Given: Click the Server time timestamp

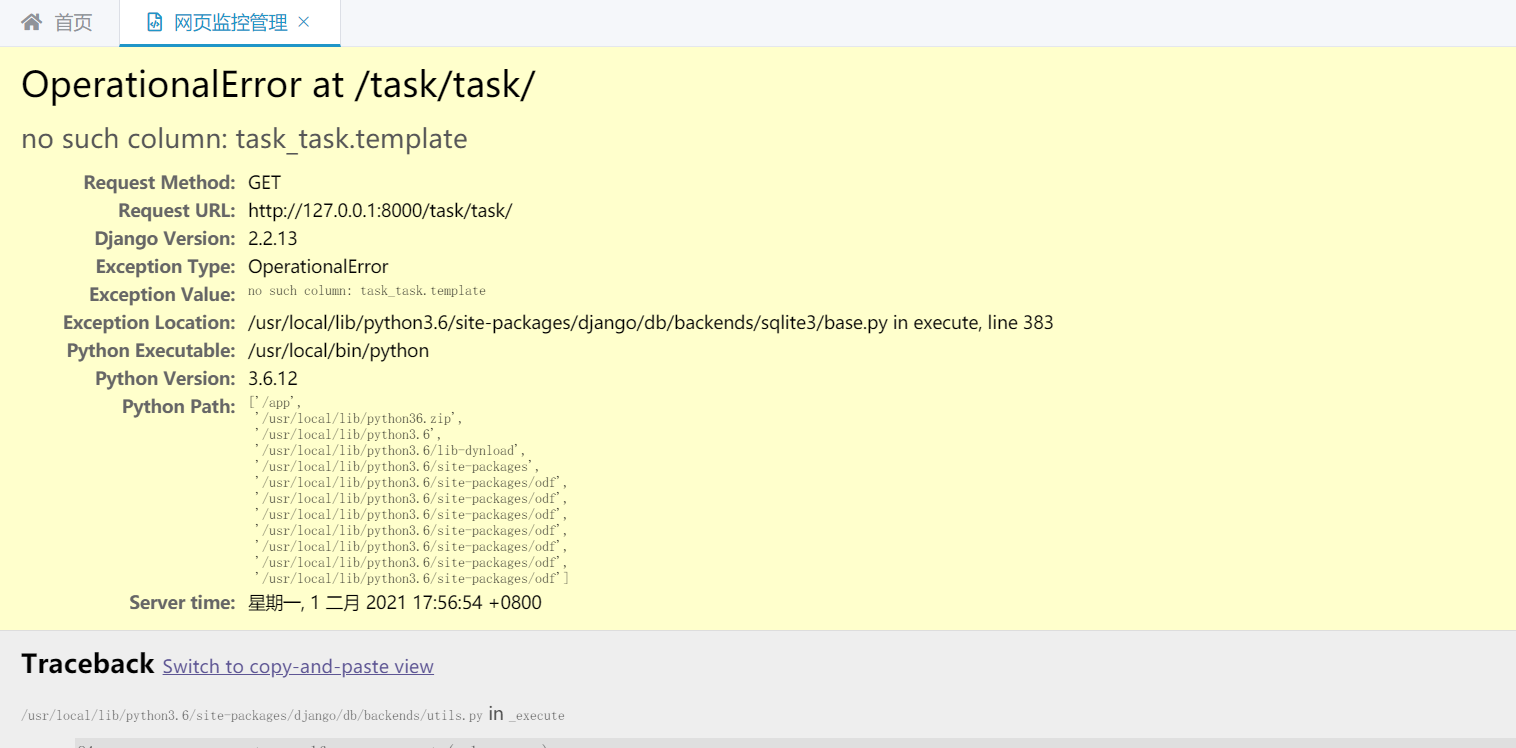Looking at the screenshot, I should coord(394,602).
